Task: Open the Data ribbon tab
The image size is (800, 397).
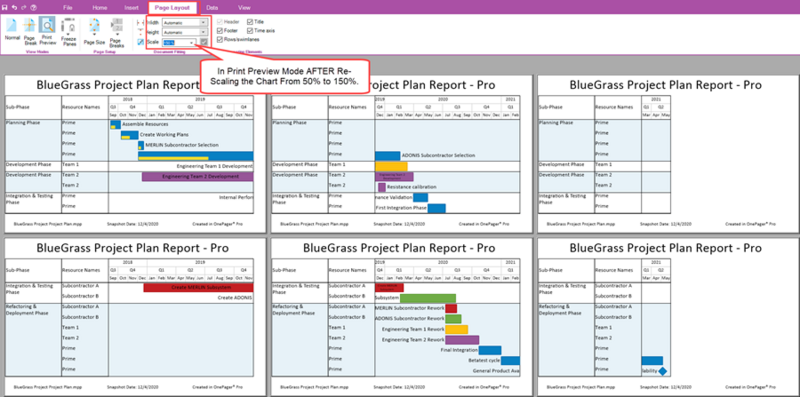Action: pos(212,8)
